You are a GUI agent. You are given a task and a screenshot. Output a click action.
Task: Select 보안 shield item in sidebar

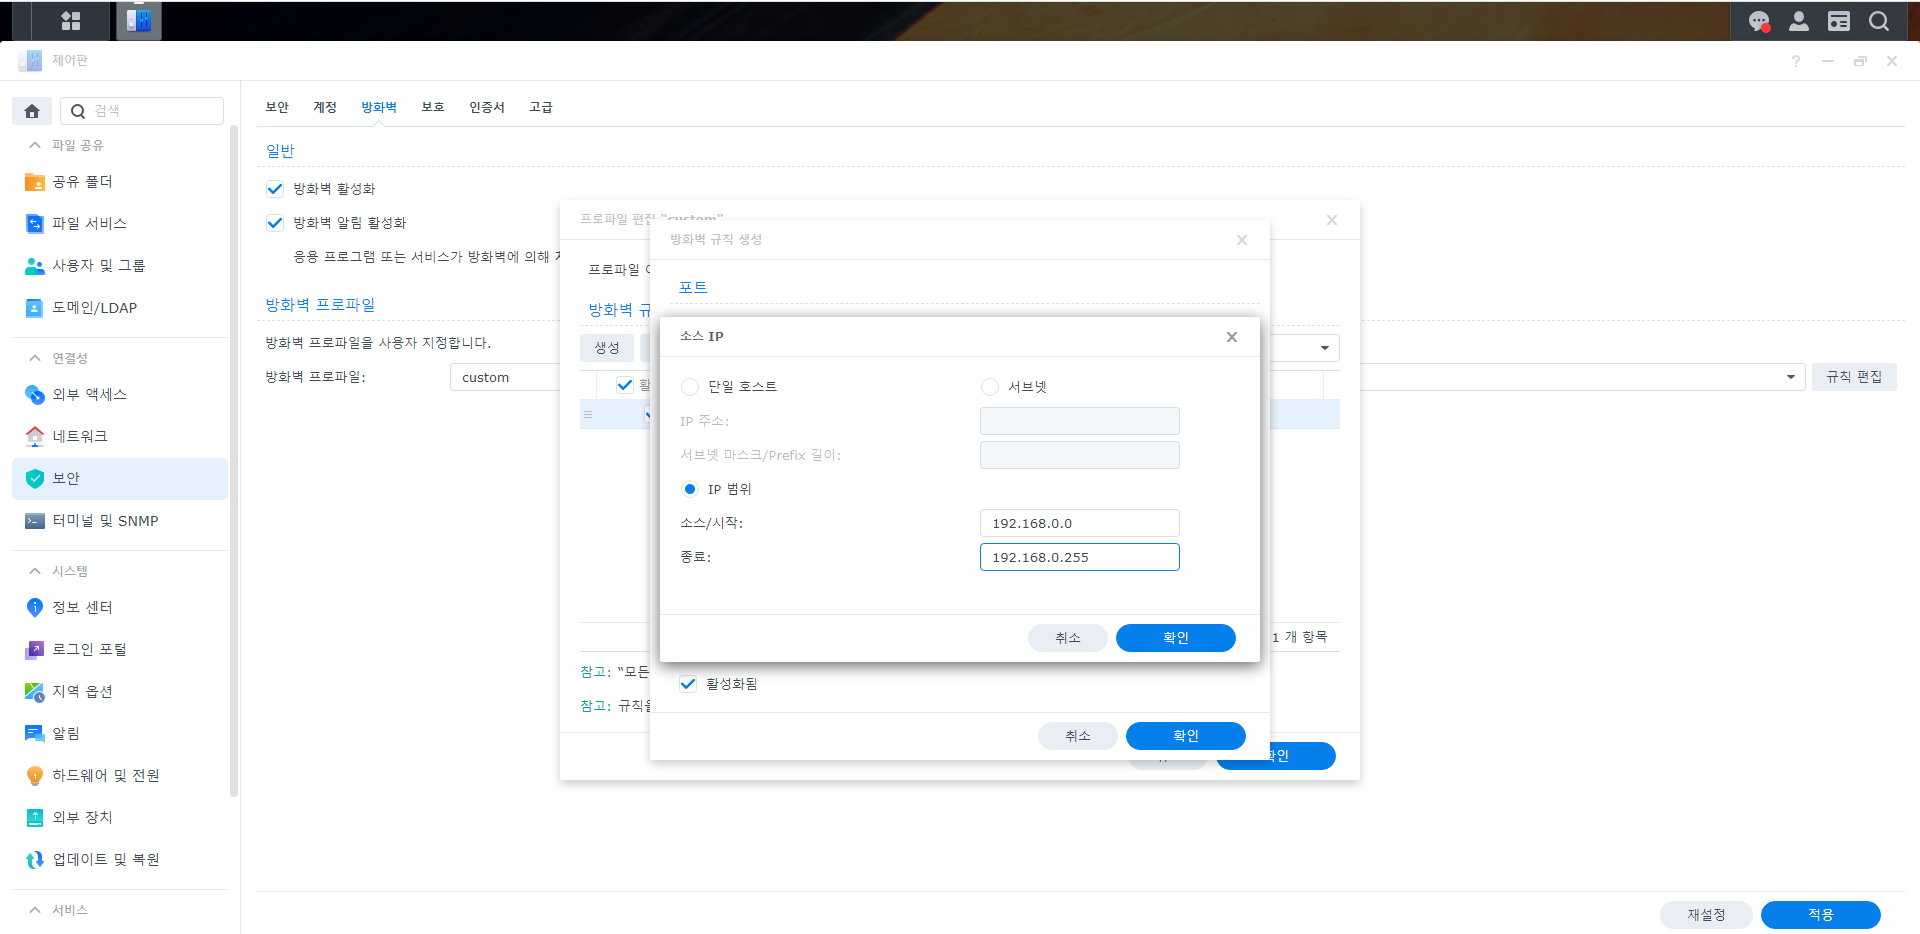pyautogui.click(x=120, y=479)
